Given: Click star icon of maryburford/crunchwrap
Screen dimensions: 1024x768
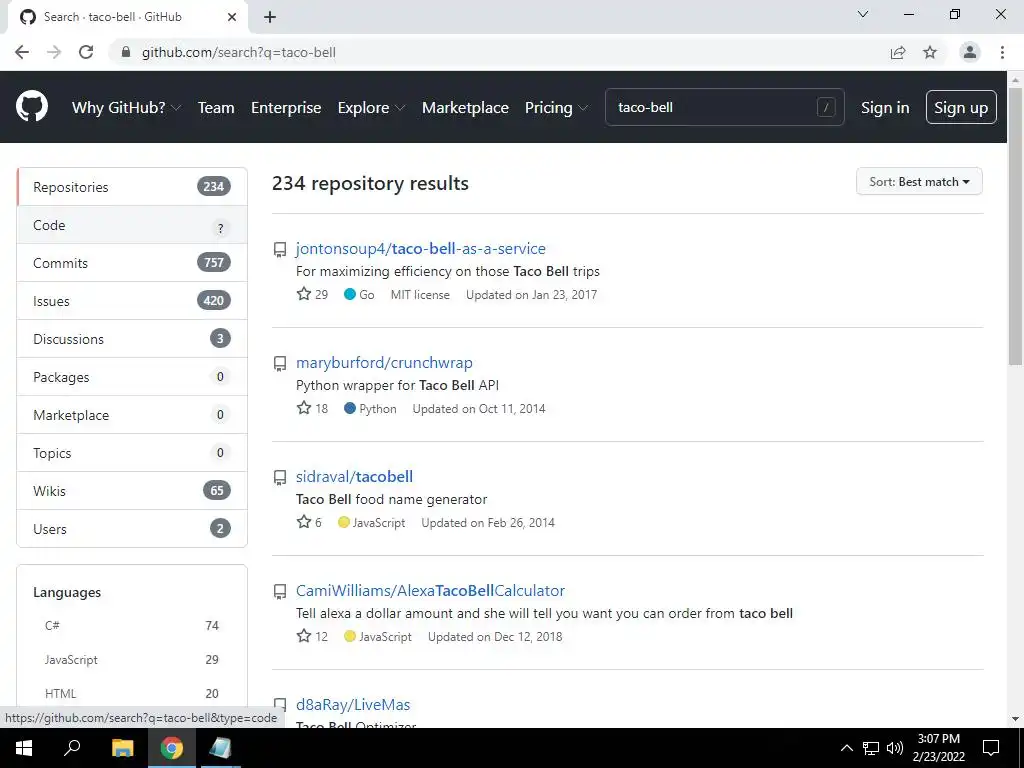Looking at the screenshot, I should click(x=304, y=408).
